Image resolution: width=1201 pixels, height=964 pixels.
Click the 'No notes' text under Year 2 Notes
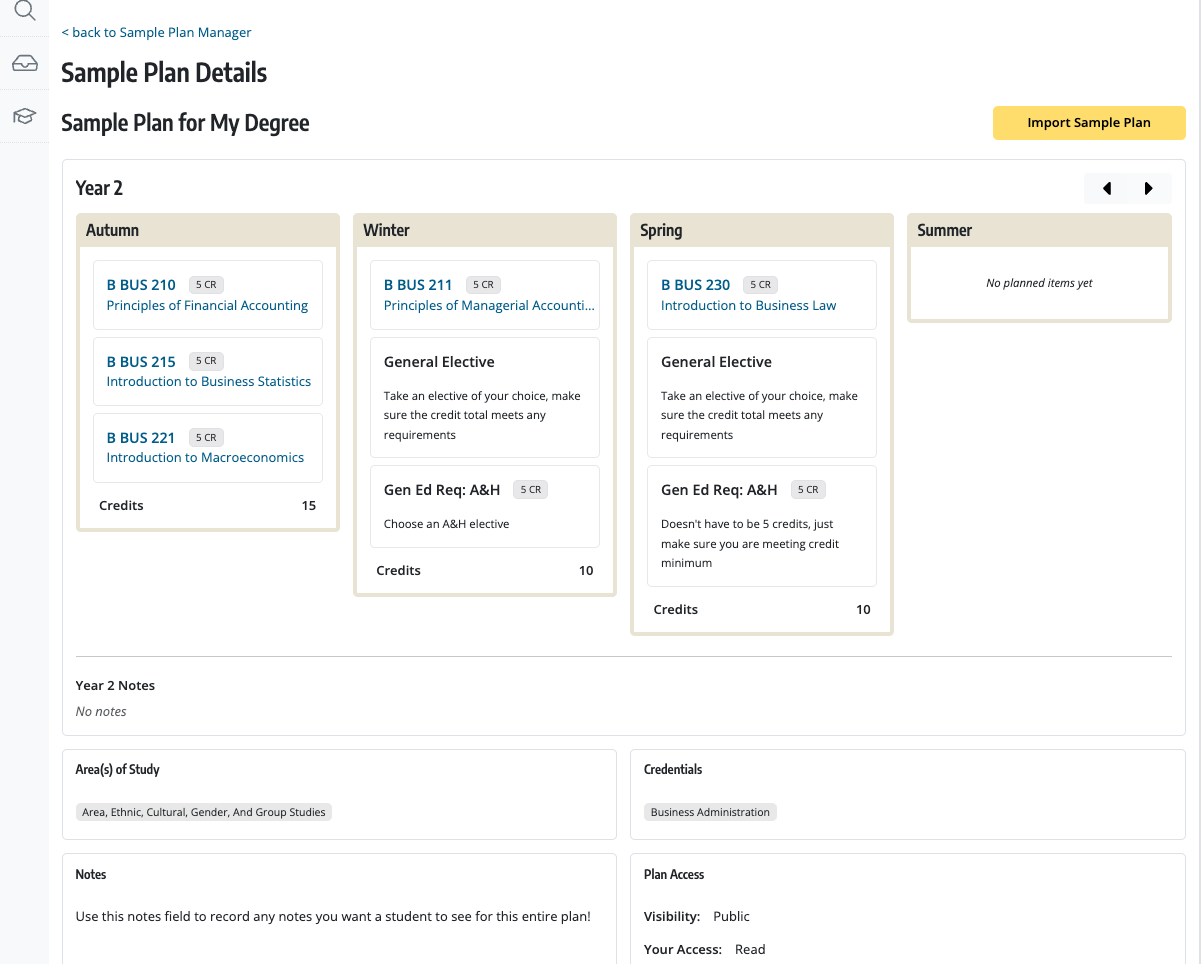pyautogui.click(x=101, y=712)
